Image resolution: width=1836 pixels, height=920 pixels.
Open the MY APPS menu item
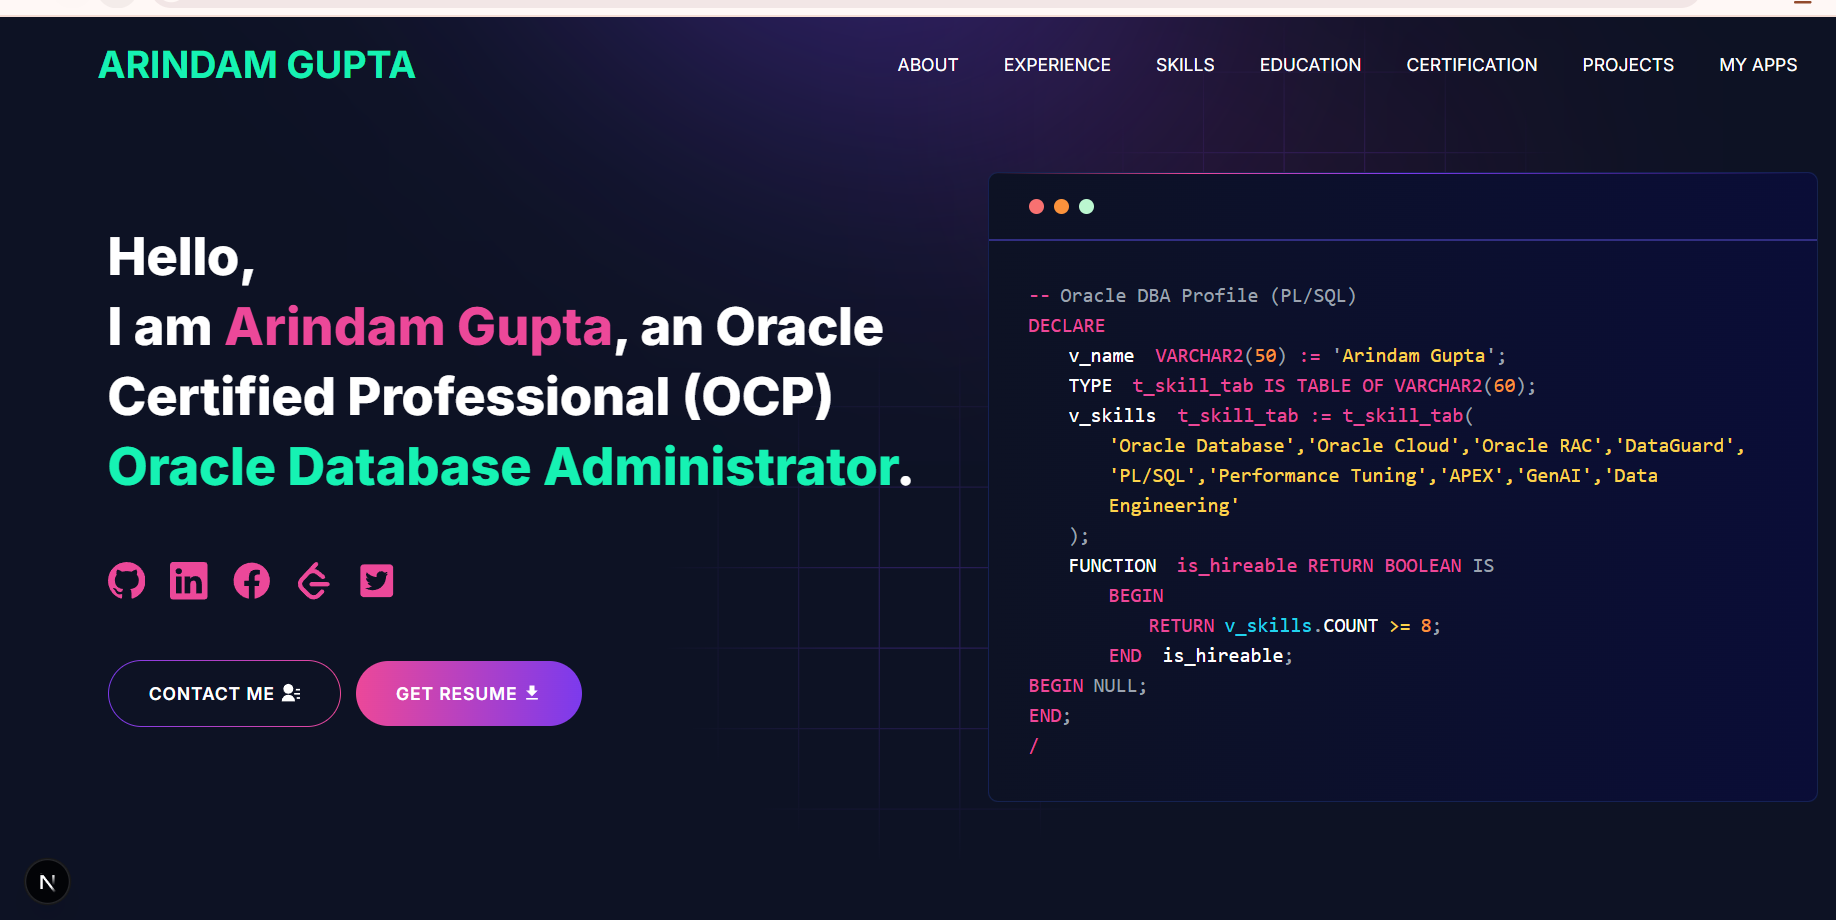[1757, 64]
